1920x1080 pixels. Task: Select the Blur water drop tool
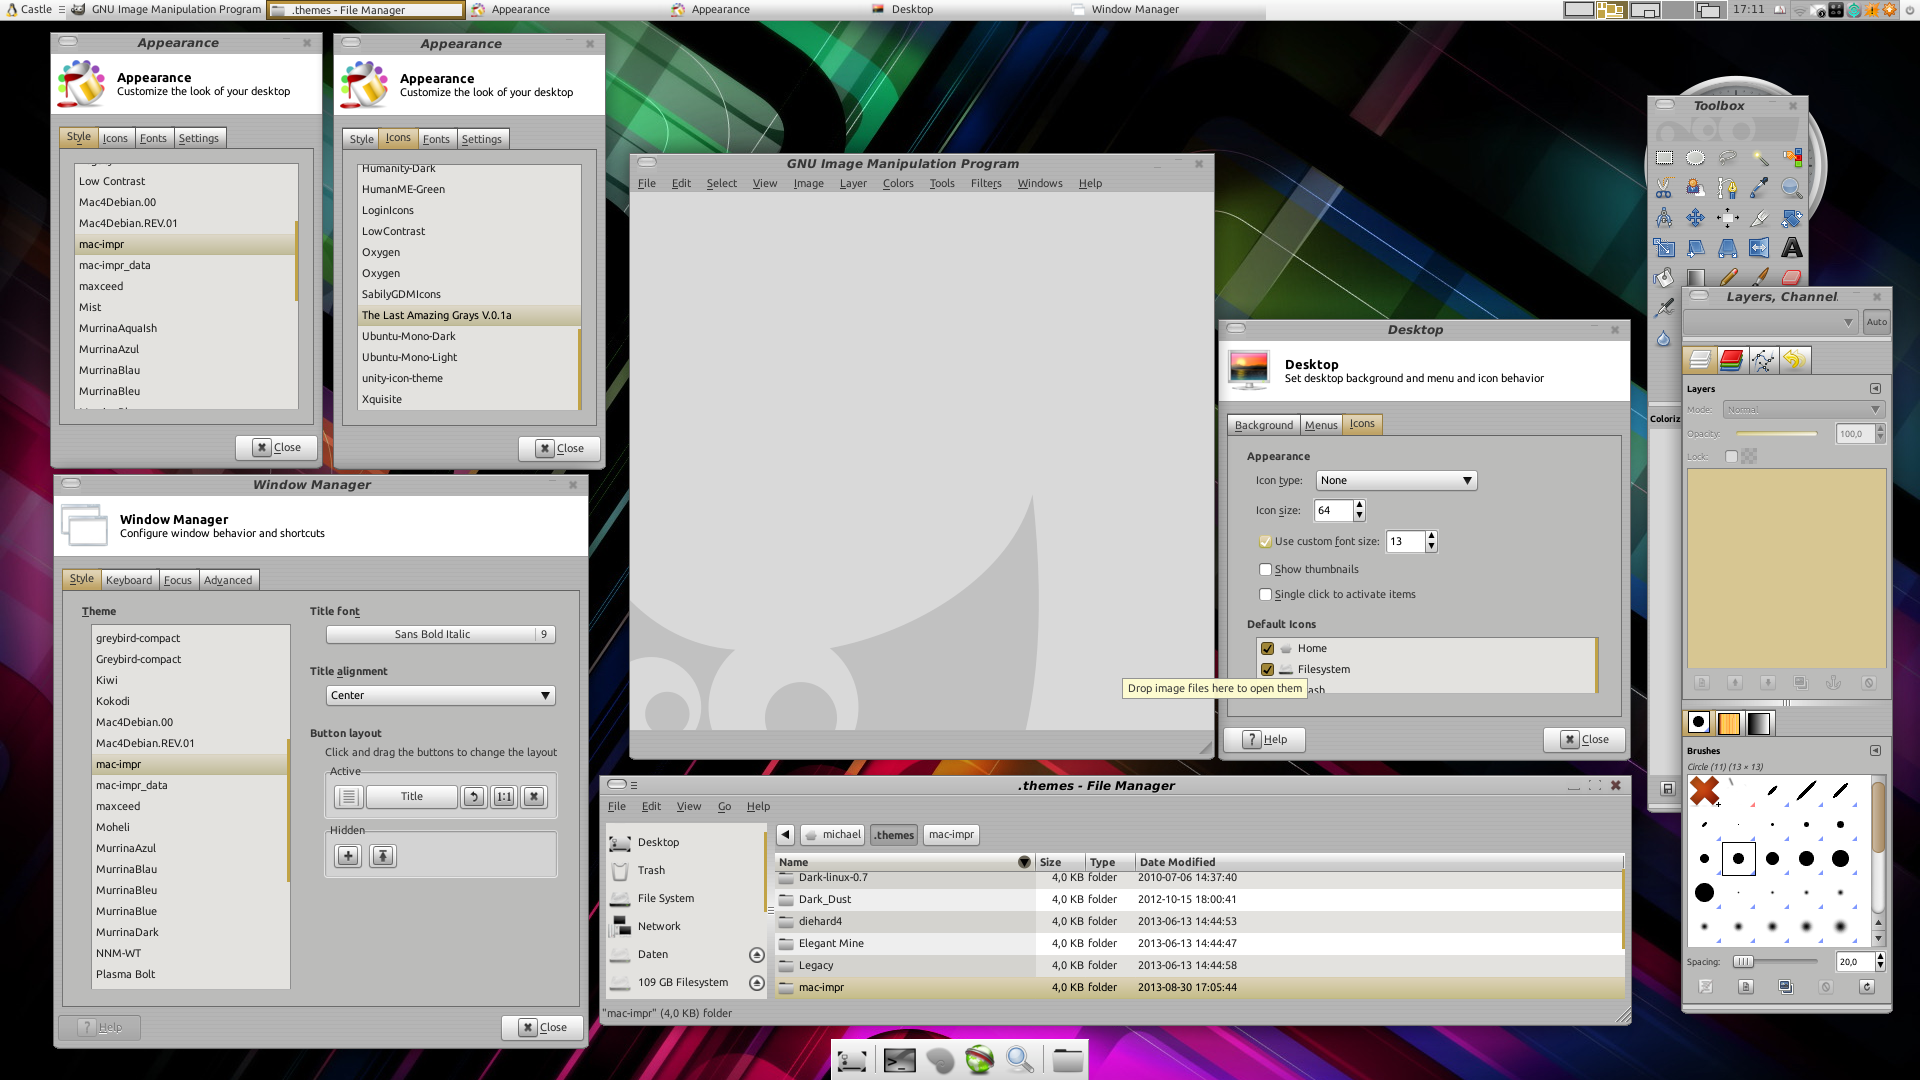point(1664,338)
